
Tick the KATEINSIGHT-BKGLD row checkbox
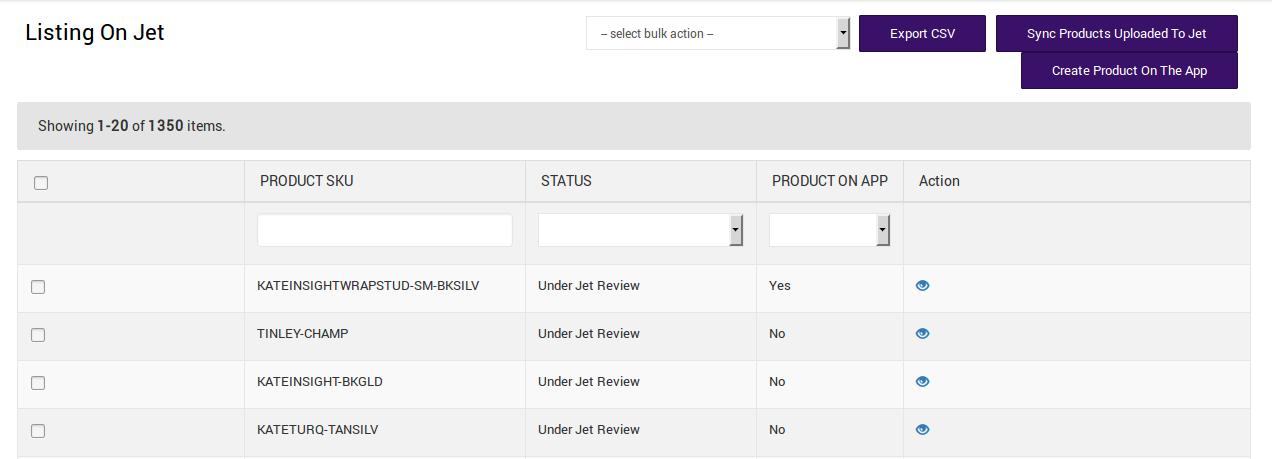point(38,383)
